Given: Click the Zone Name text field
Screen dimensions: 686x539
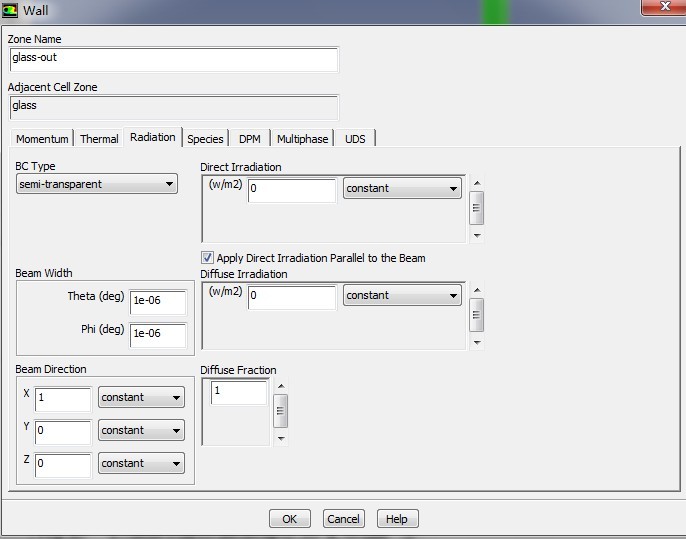Looking at the screenshot, I should [x=173, y=58].
